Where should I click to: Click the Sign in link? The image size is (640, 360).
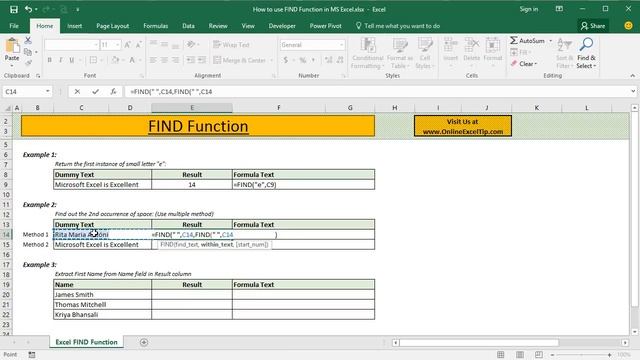point(529,9)
